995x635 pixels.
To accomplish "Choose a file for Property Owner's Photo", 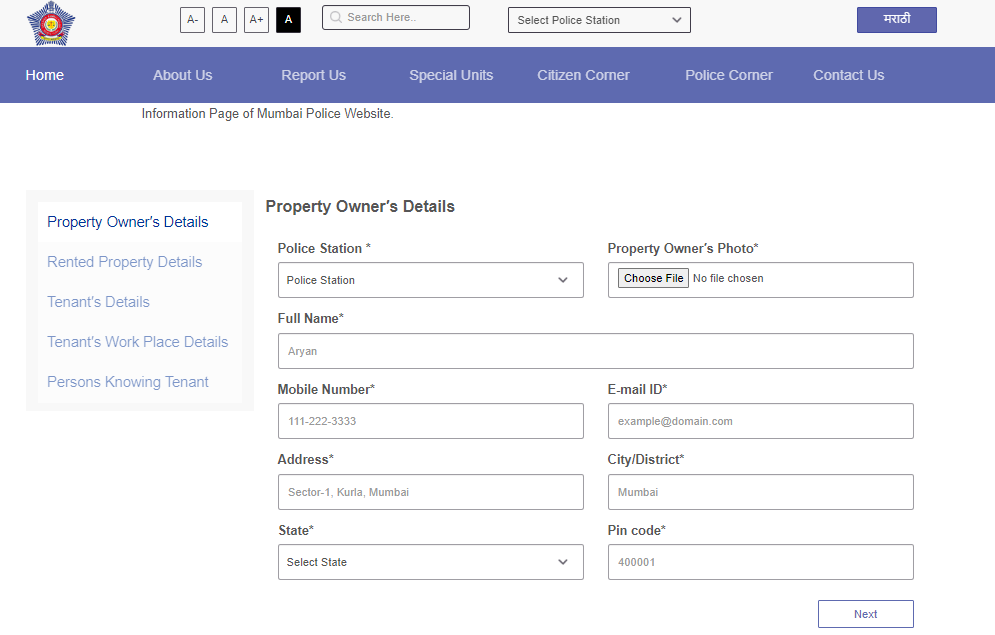I will 652,278.
